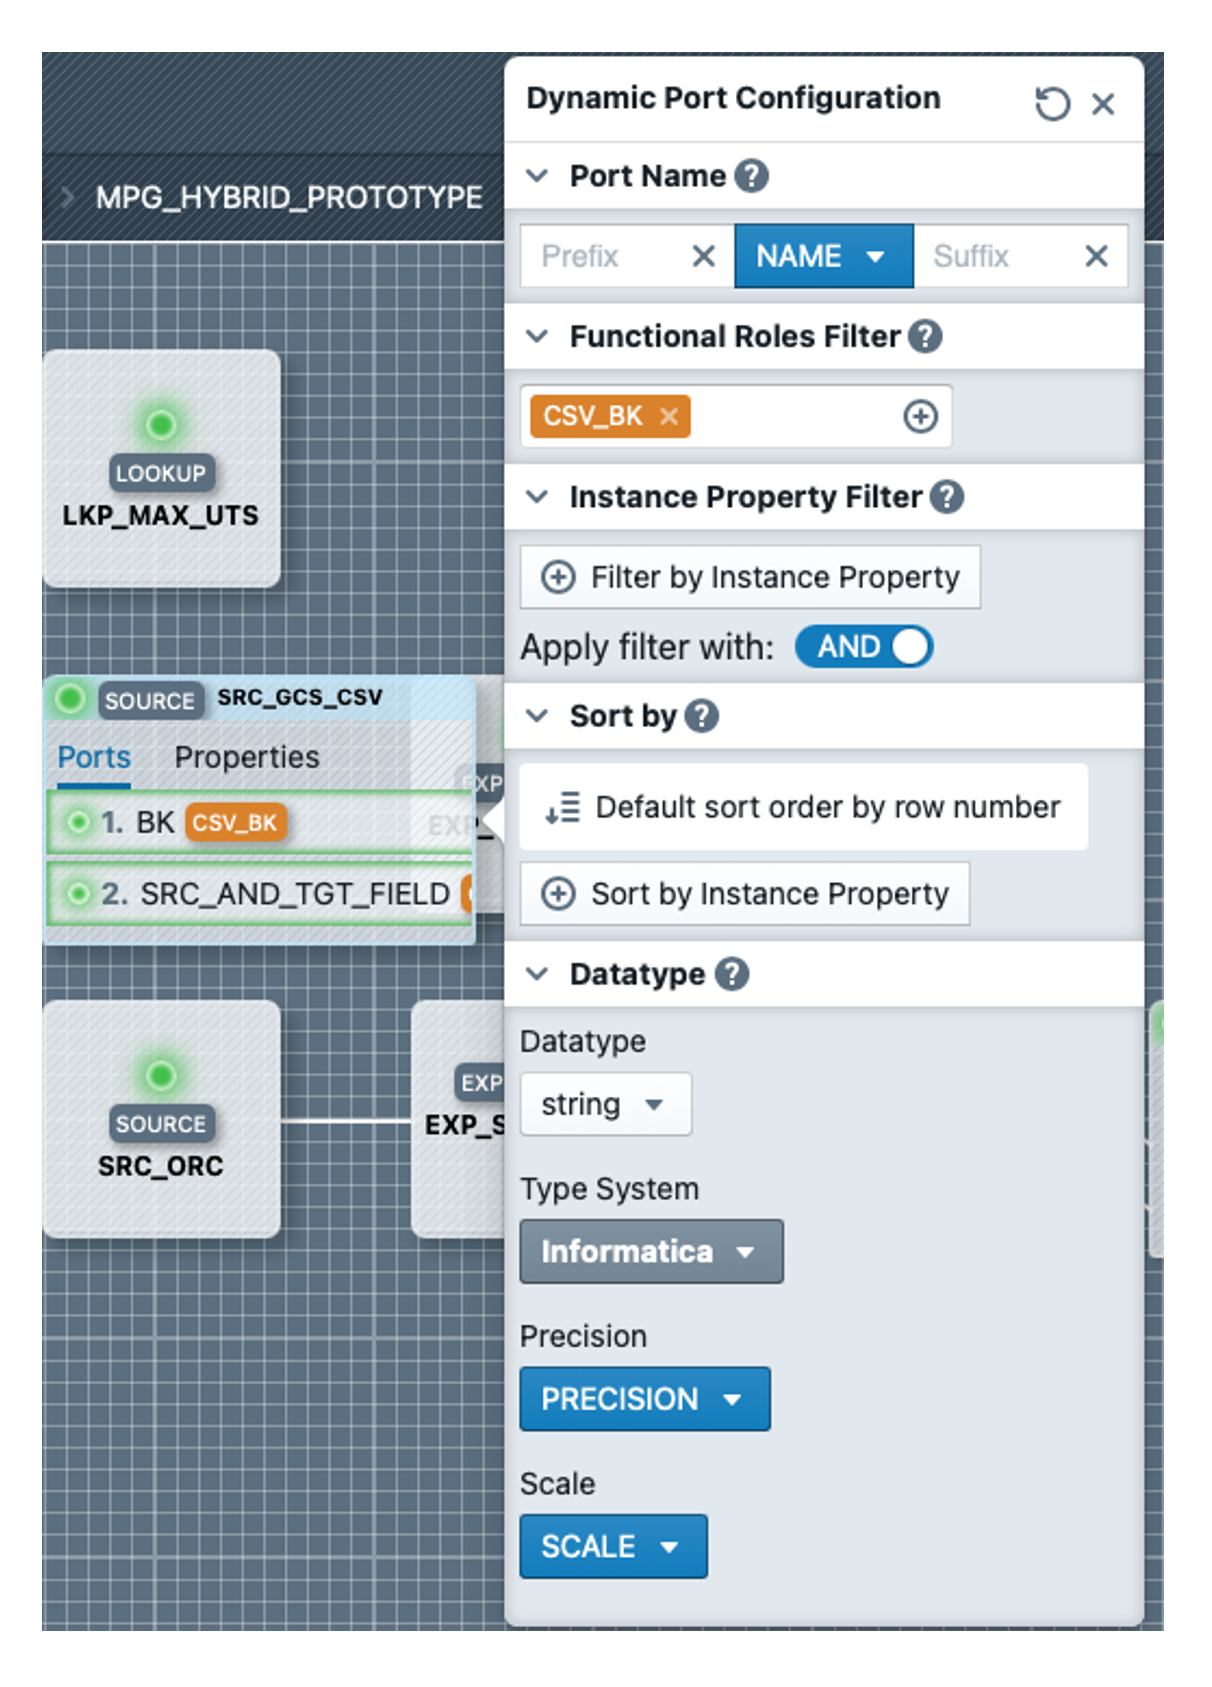Switch to the Properties tab
This screenshot has height=1687, width=1212.
[x=247, y=758]
